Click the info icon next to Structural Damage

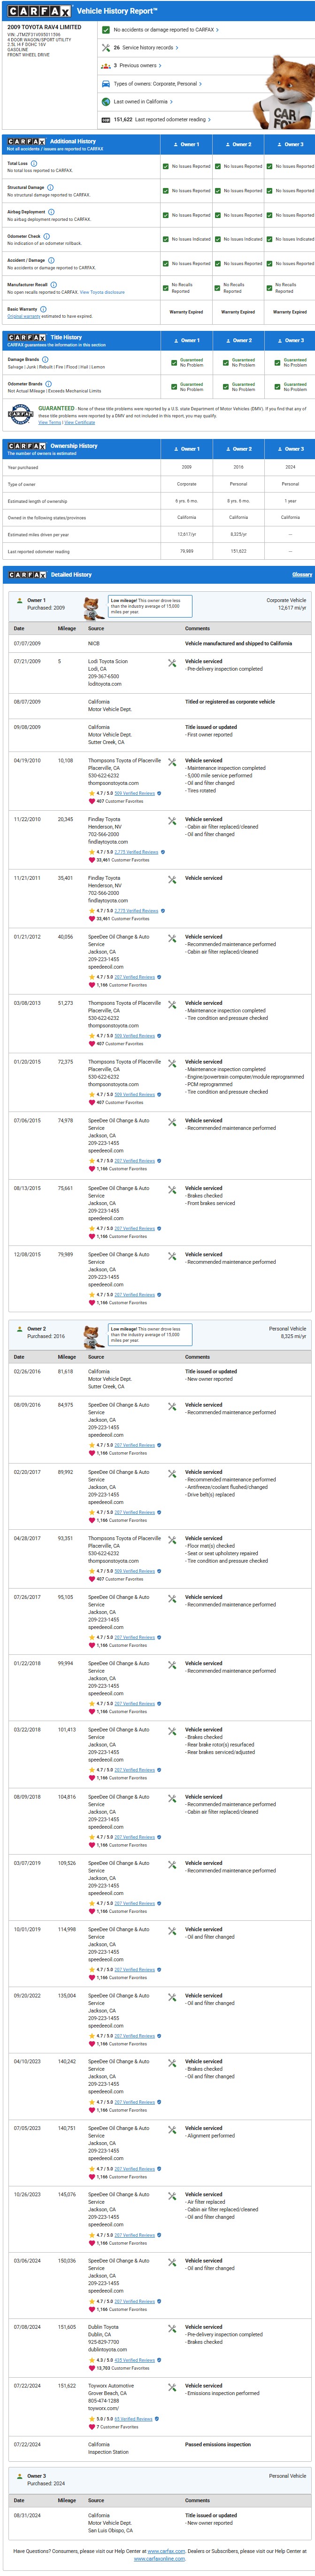coord(50,187)
